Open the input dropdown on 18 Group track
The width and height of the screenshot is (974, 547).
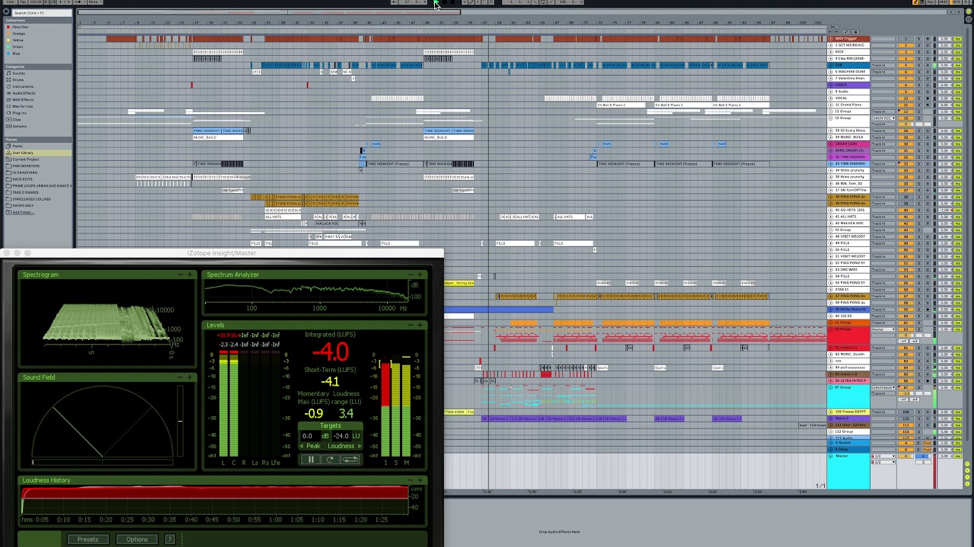pos(883,118)
